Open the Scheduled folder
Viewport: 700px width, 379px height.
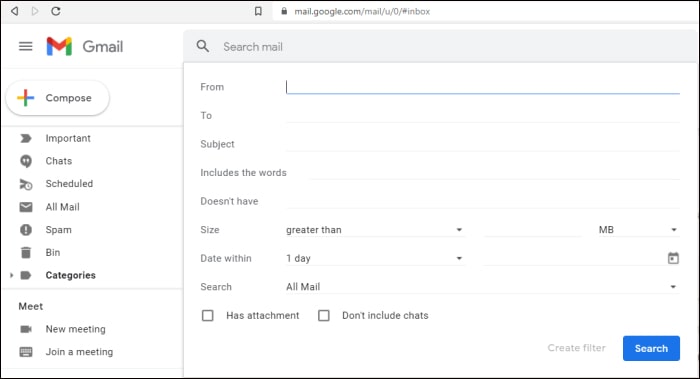point(69,184)
